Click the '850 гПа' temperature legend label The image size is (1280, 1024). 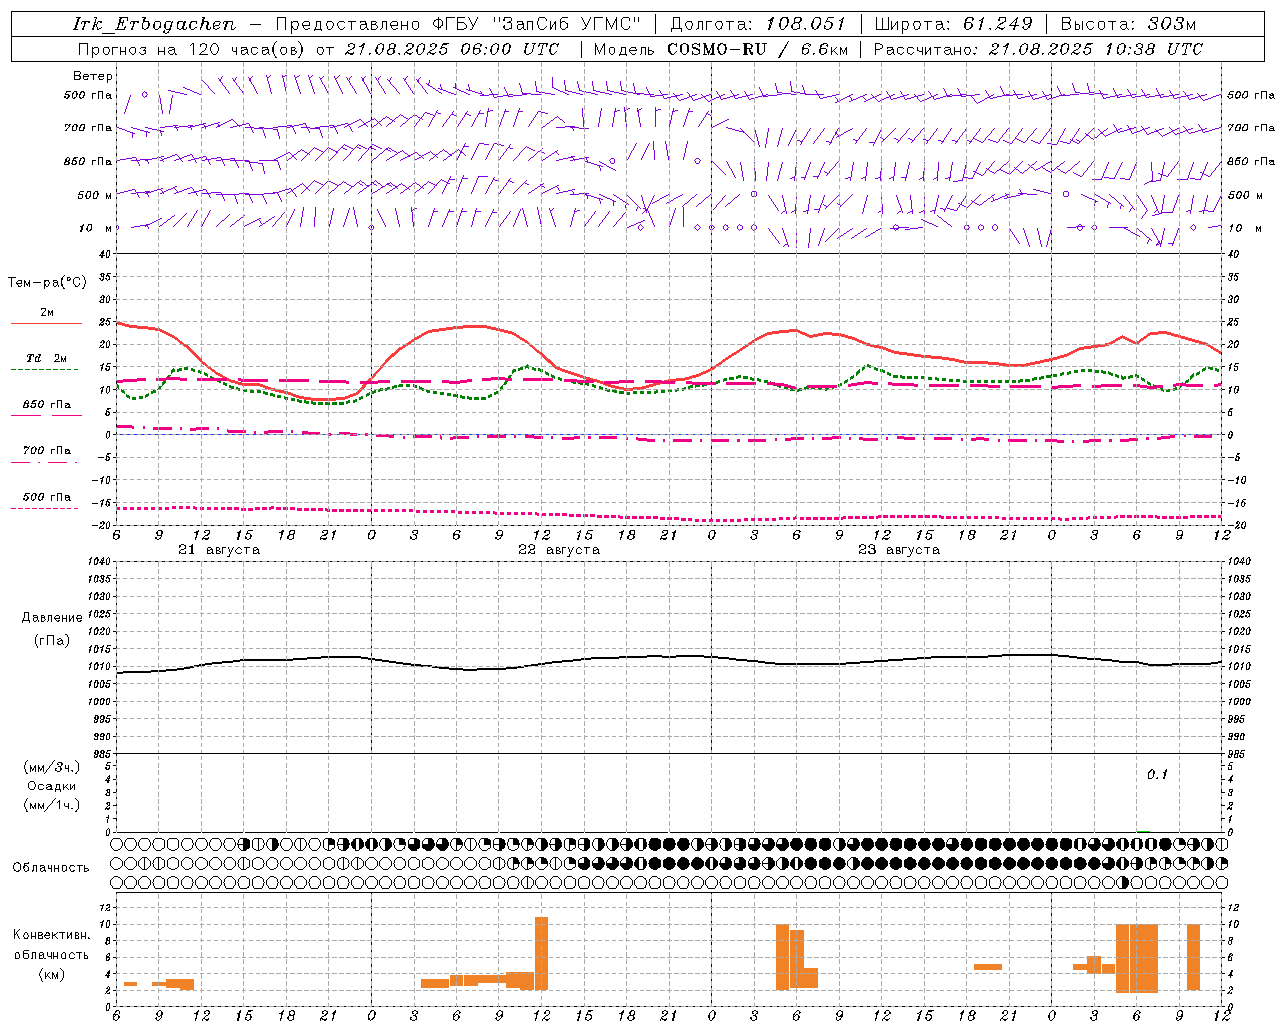click(x=46, y=405)
